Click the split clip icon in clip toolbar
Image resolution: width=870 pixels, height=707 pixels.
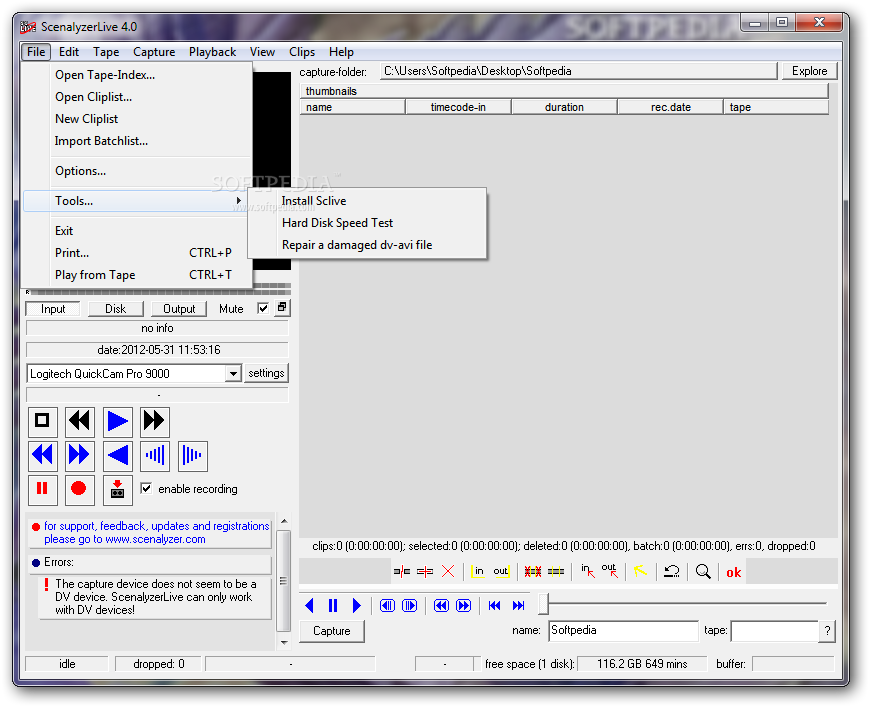coord(402,572)
